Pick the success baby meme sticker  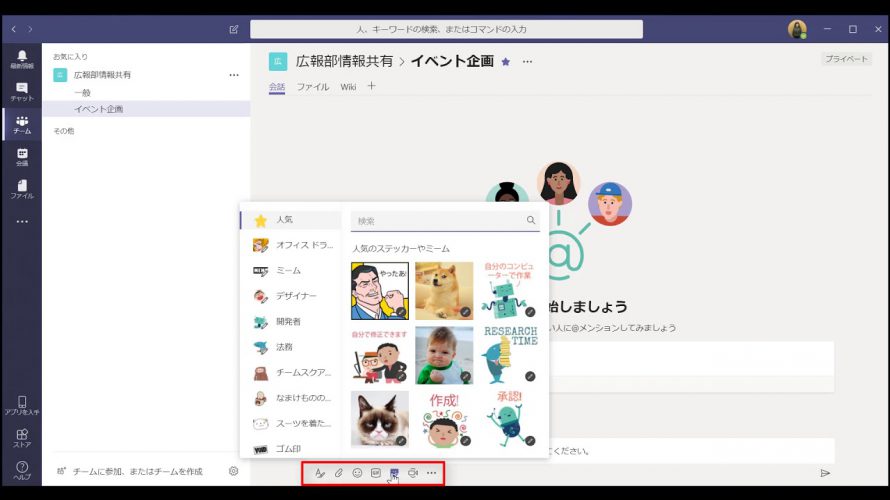(444, 355)
